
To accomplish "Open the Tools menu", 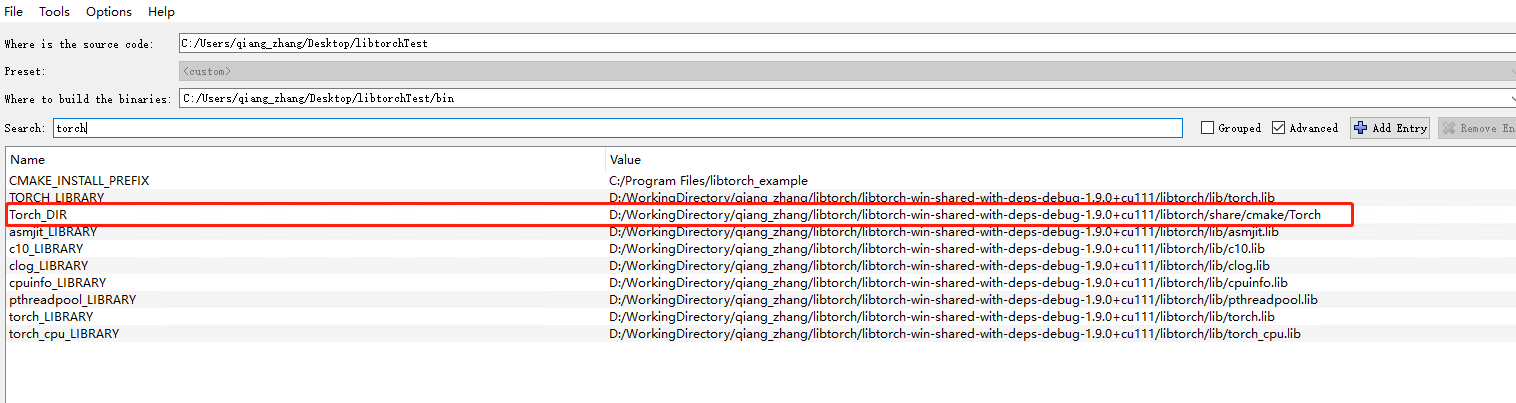I will pyautogui.click(x=54, y=11).
